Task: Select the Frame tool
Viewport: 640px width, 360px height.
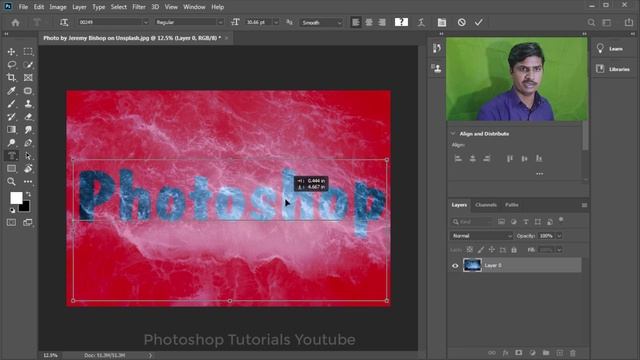Action: tap(28, 78)
